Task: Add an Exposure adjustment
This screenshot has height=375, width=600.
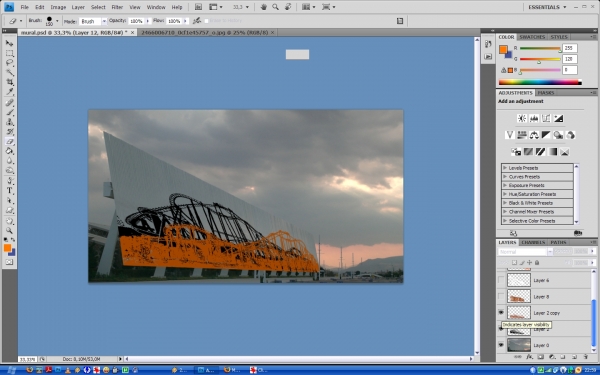Action: click(x=558, y=118)
